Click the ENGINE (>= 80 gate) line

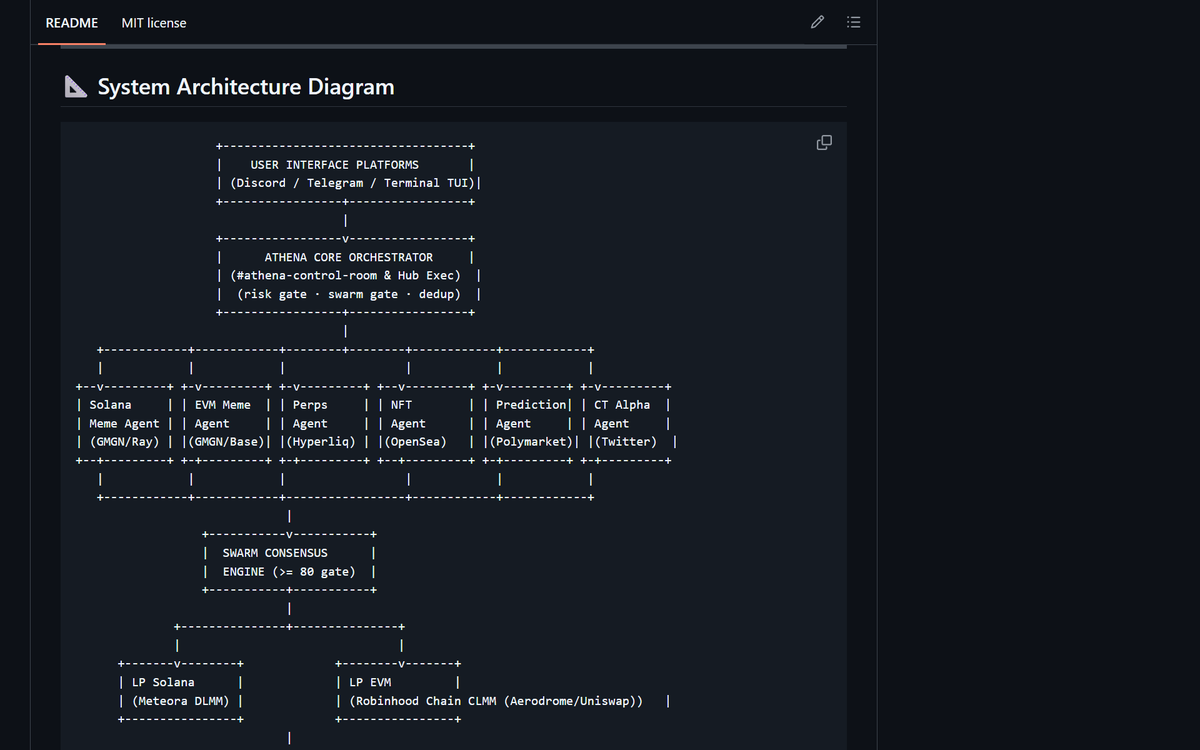[x=289, y=572]
